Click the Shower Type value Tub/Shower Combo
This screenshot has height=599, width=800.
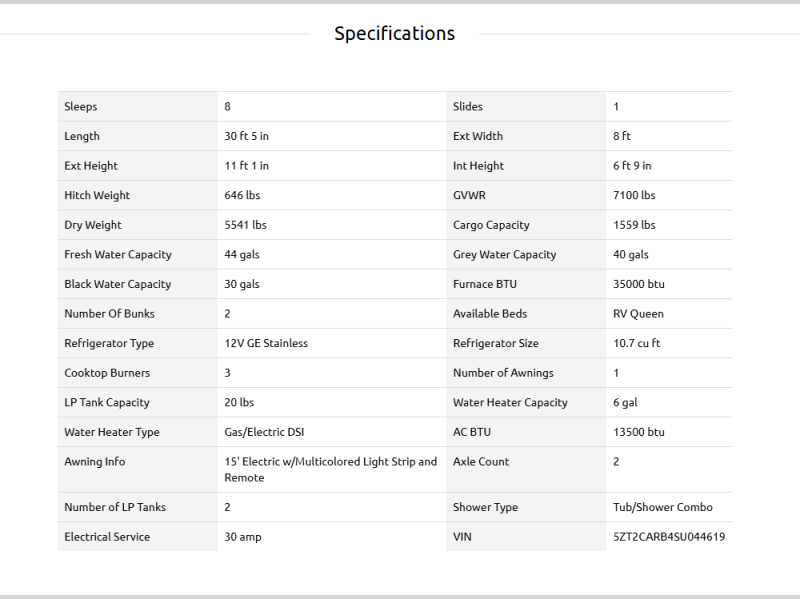[x=663, y=507]
